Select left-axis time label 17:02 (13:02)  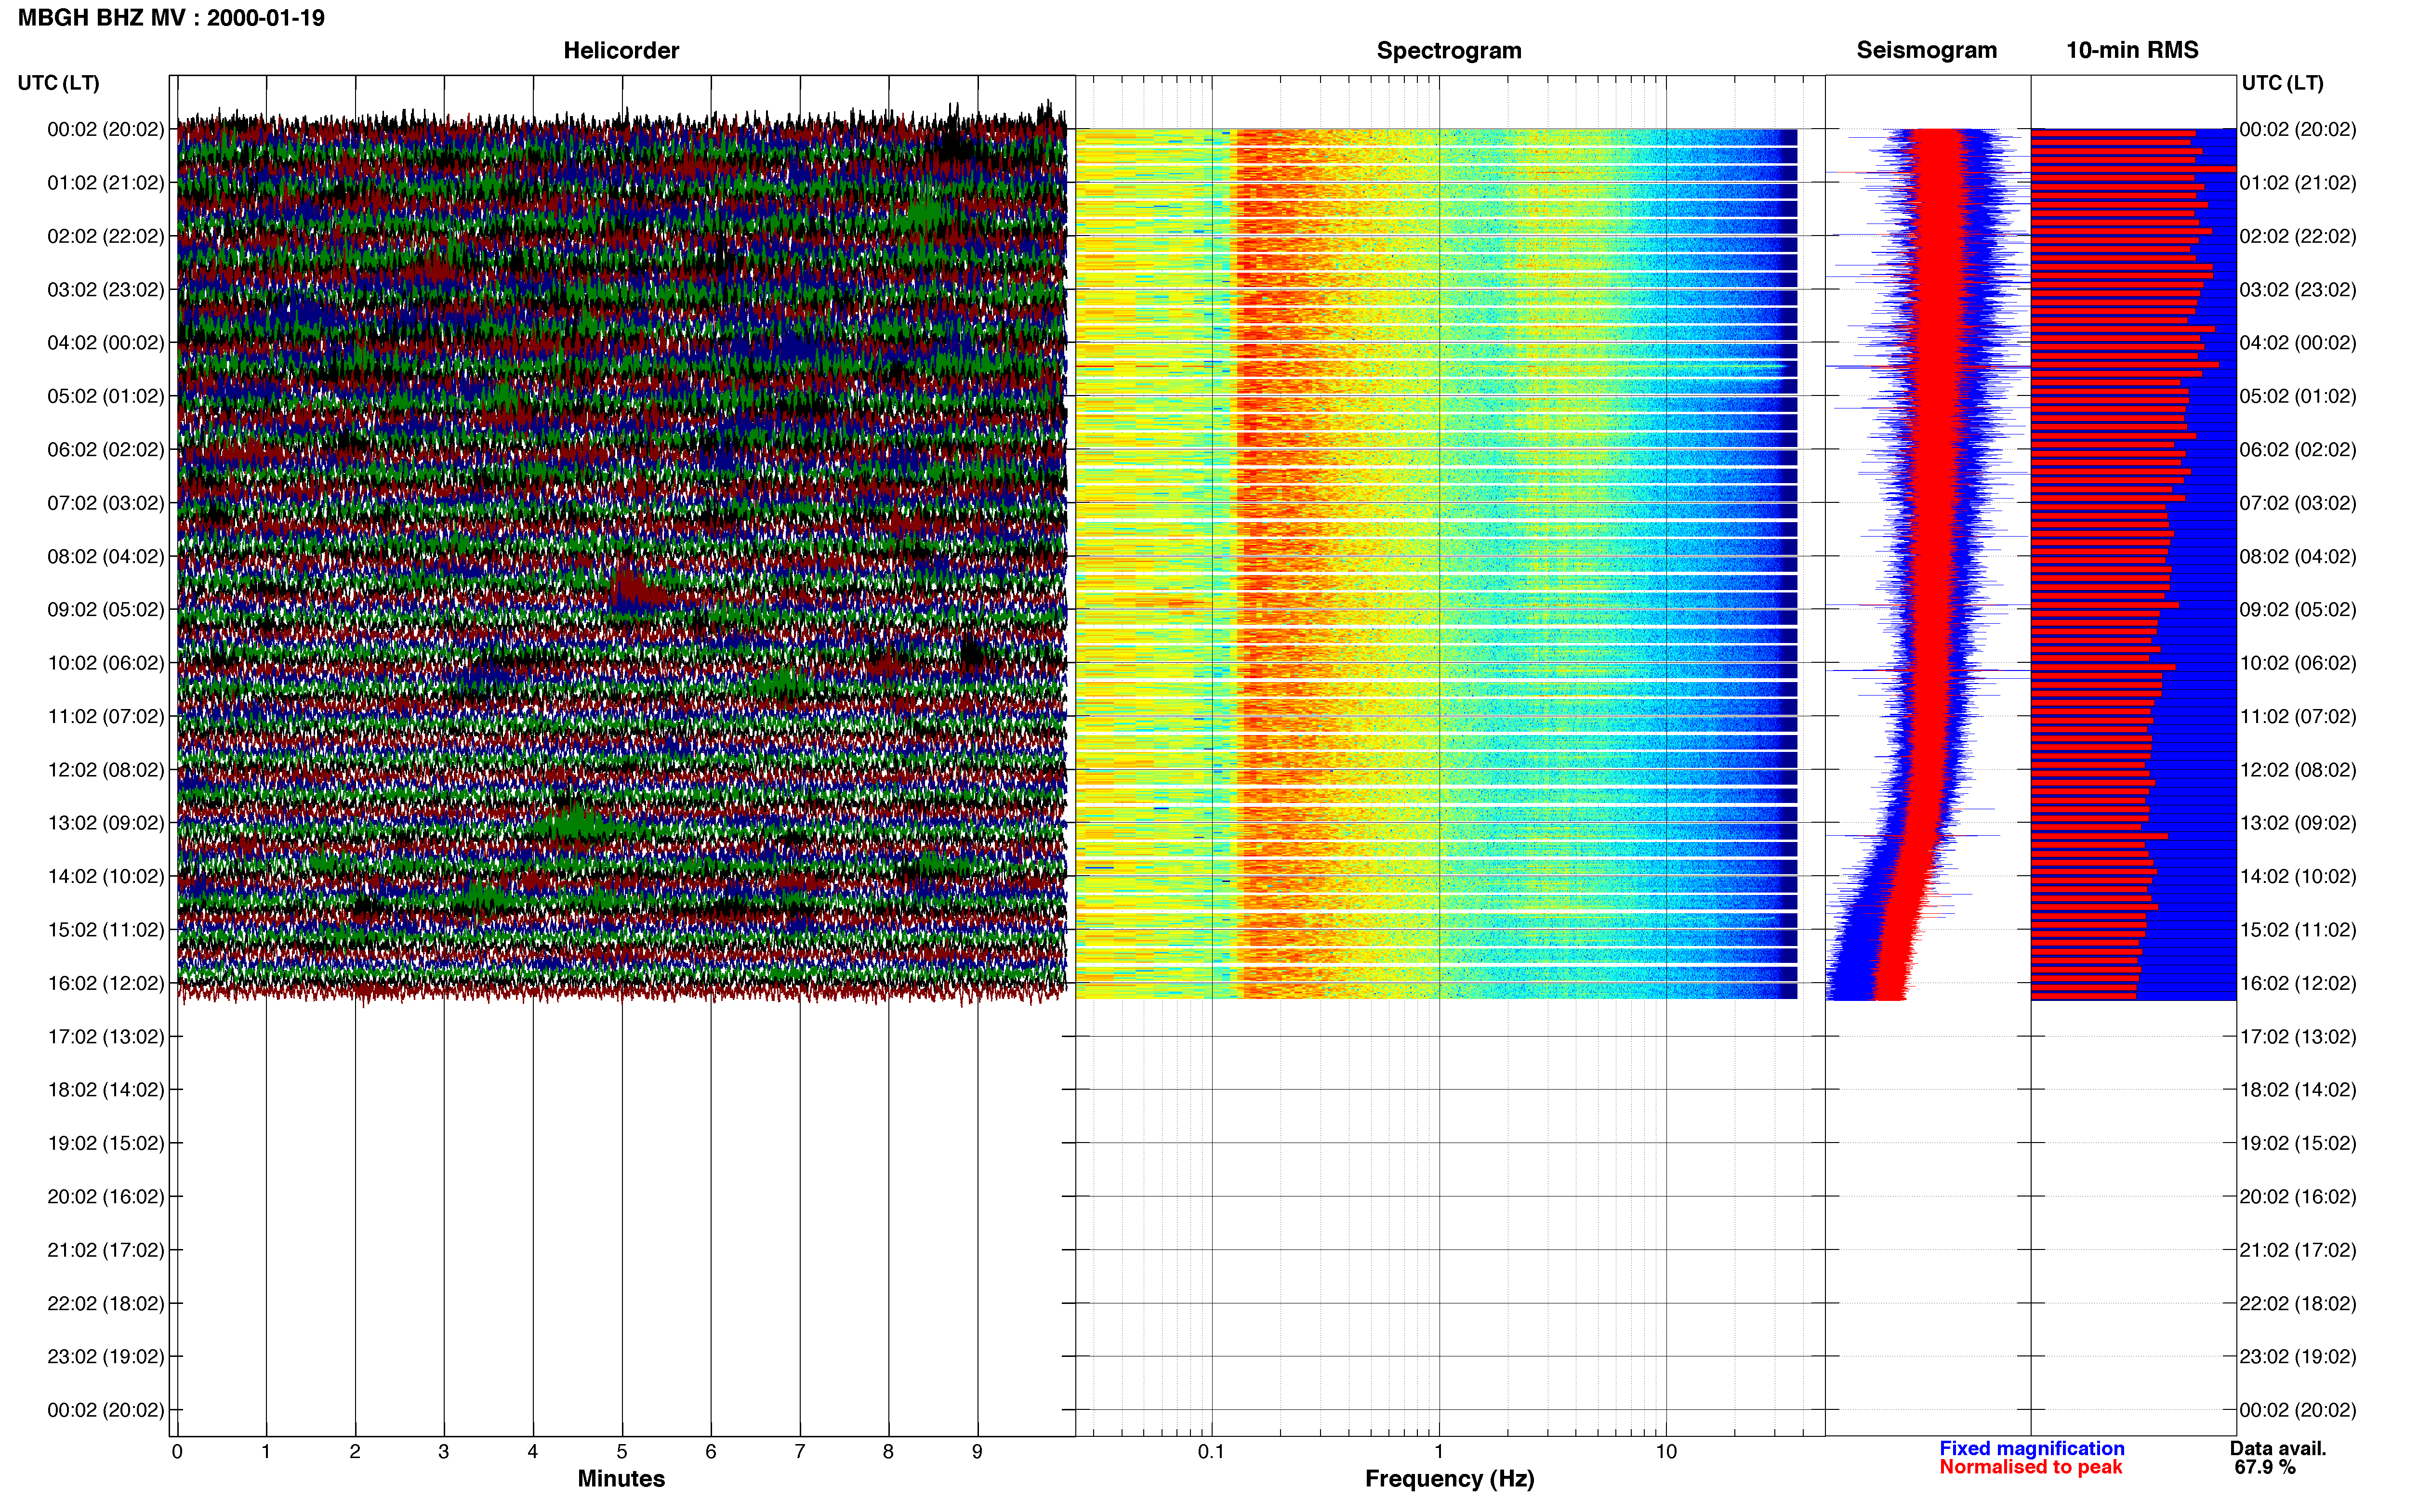point(106,1037)
